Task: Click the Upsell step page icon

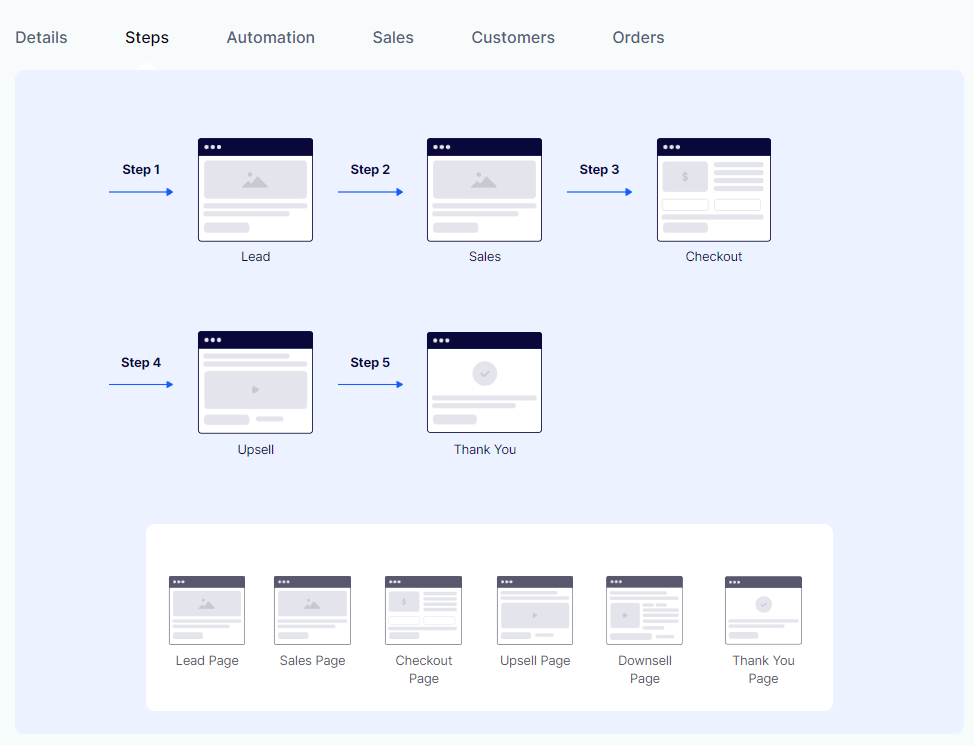Action: point(255,382)
